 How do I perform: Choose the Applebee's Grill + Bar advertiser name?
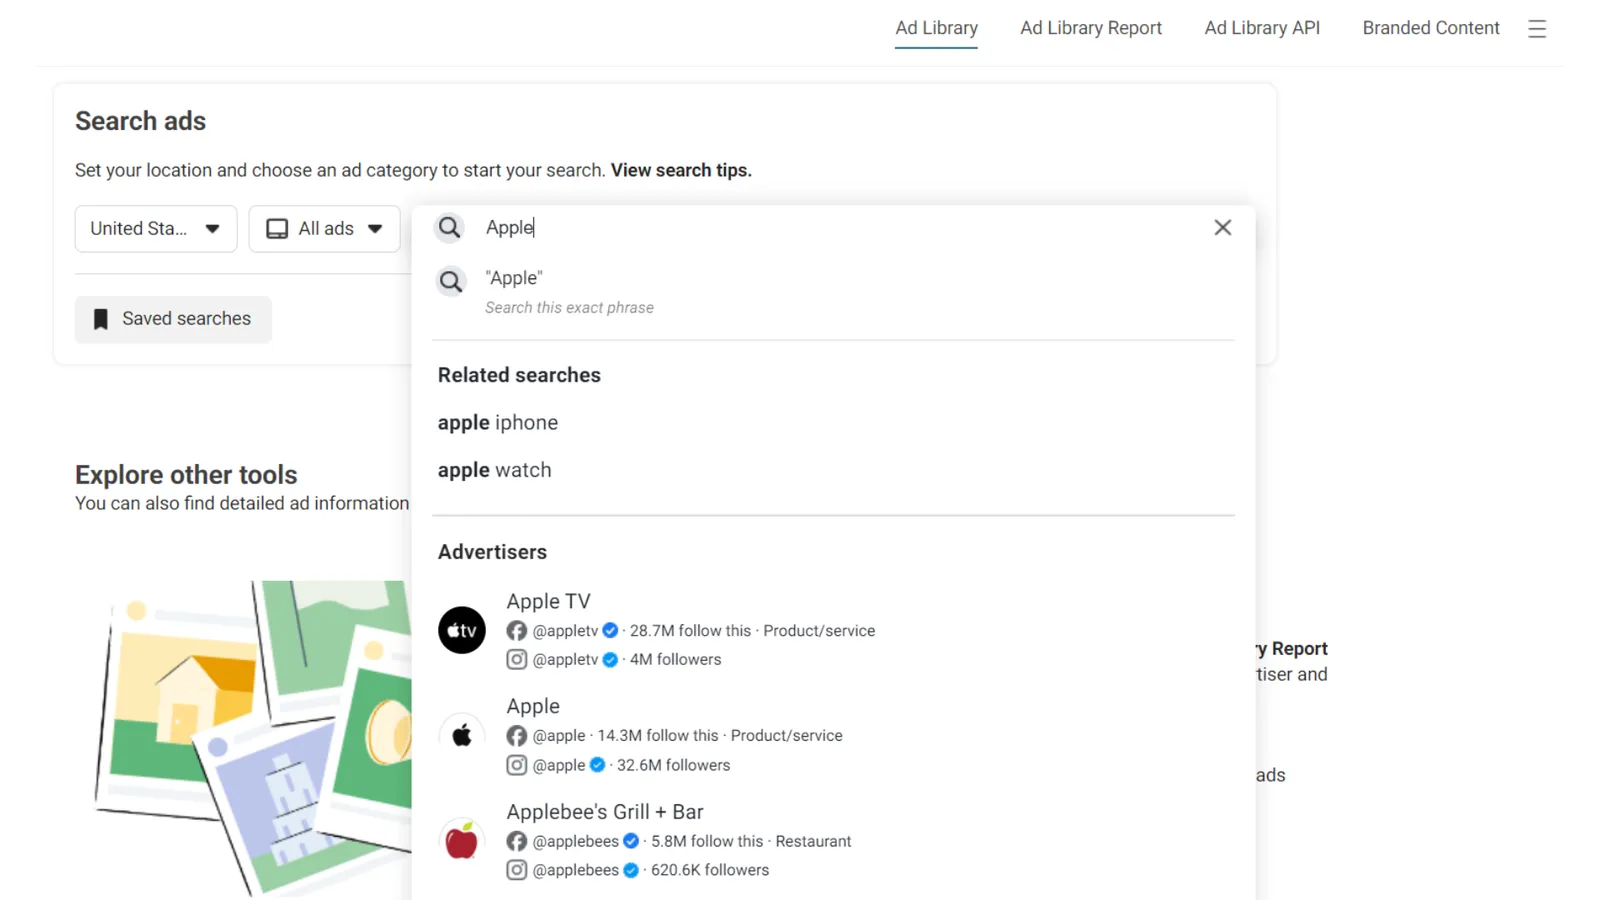click(x=605, y=812)
